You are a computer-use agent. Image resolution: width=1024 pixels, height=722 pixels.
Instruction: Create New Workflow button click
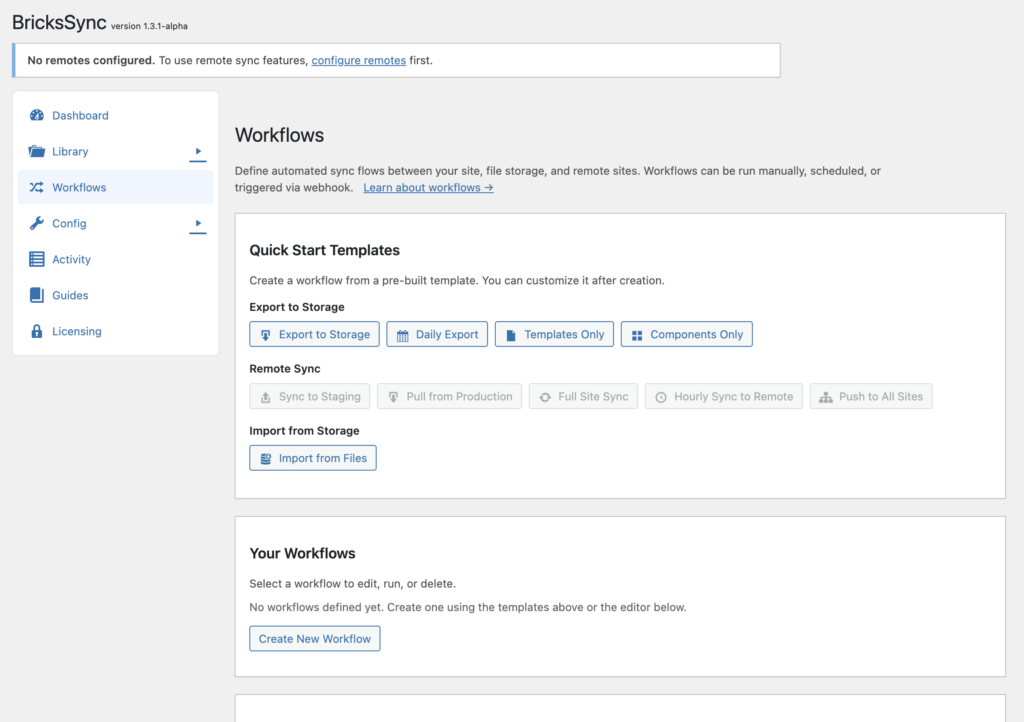point(314,639)
